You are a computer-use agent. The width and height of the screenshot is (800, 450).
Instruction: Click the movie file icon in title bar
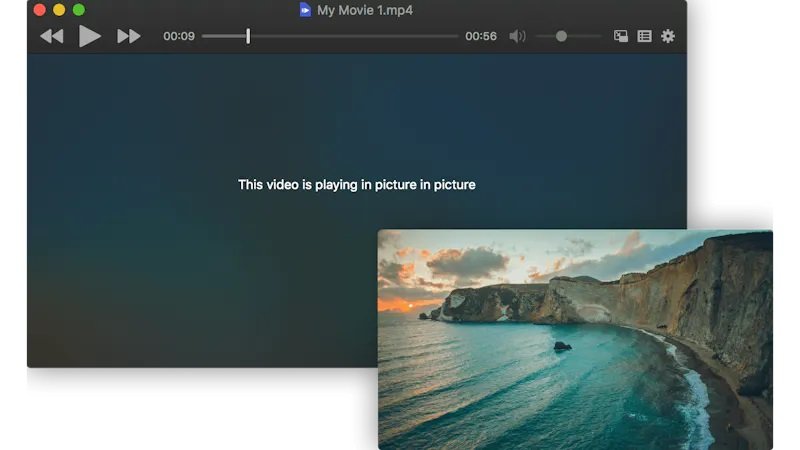(x=305, y=10)
